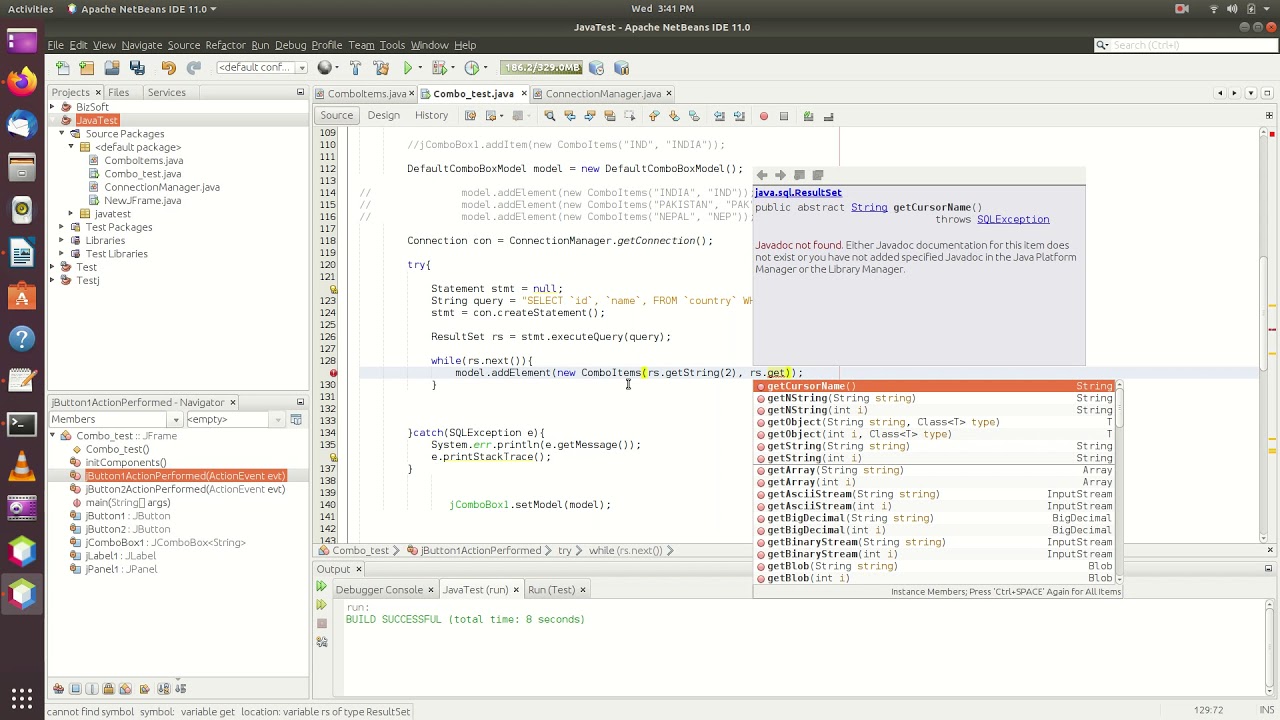Image resolution: width=1280 pixels, height=720 pixels.
Task: Open the Debug menu
Action: [x=290, y=45]
